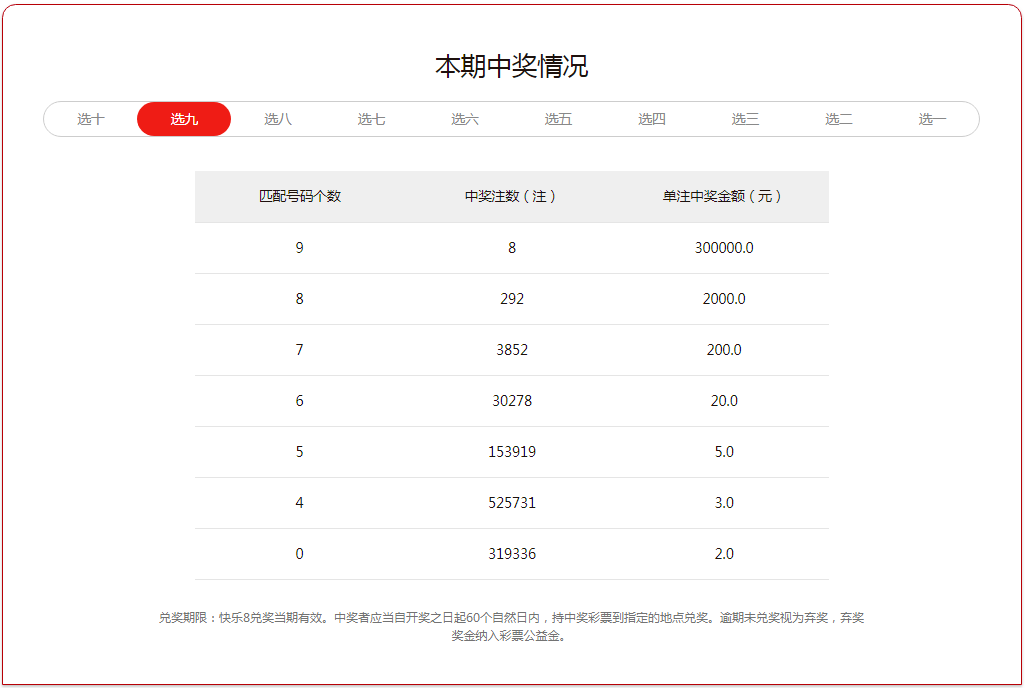Open the 选八 tab

(x=278, y=119)
